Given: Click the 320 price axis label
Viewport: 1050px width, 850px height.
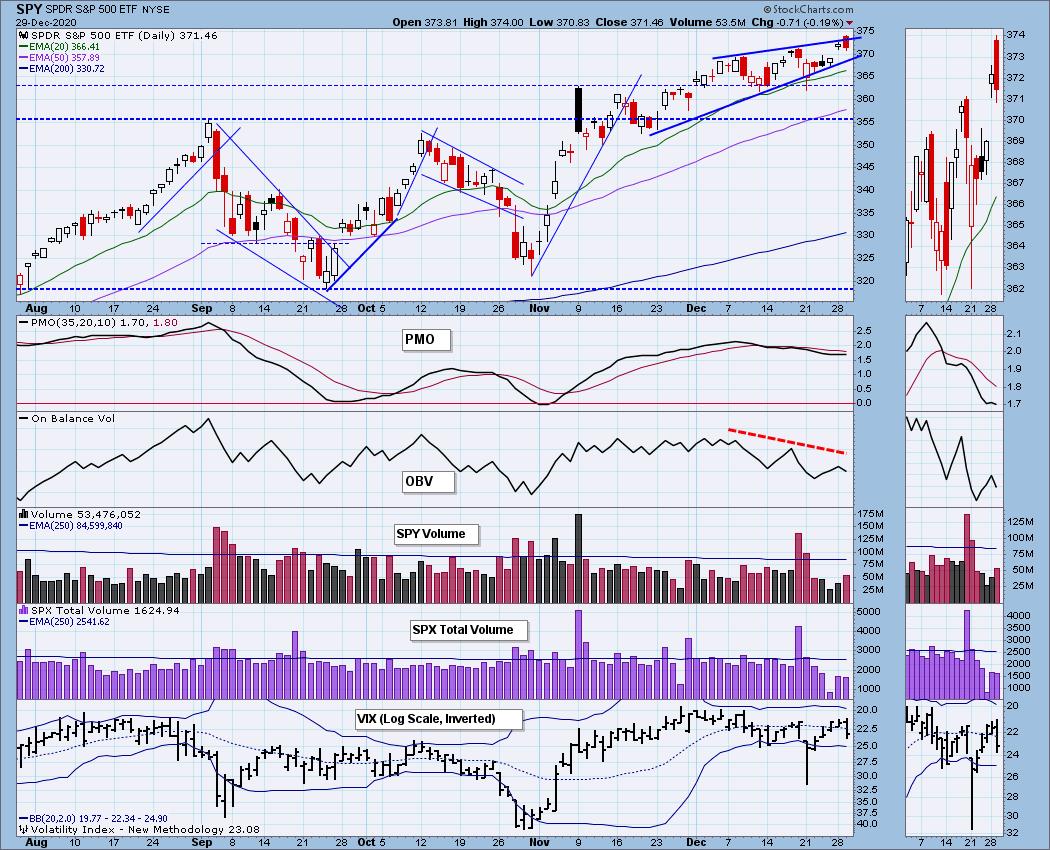Looking at the screenshot, I should (x=866, y=281).
